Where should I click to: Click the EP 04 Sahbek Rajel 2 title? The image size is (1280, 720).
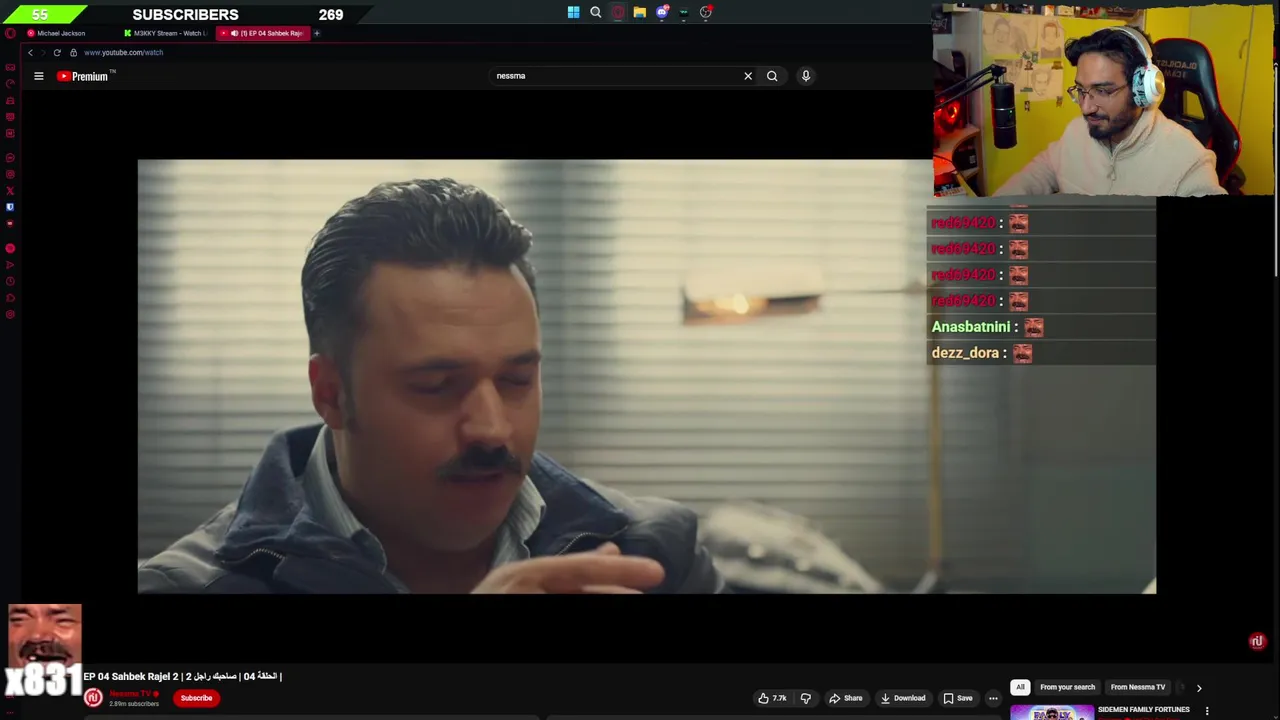pyautogui.click(x=182, y=677)
